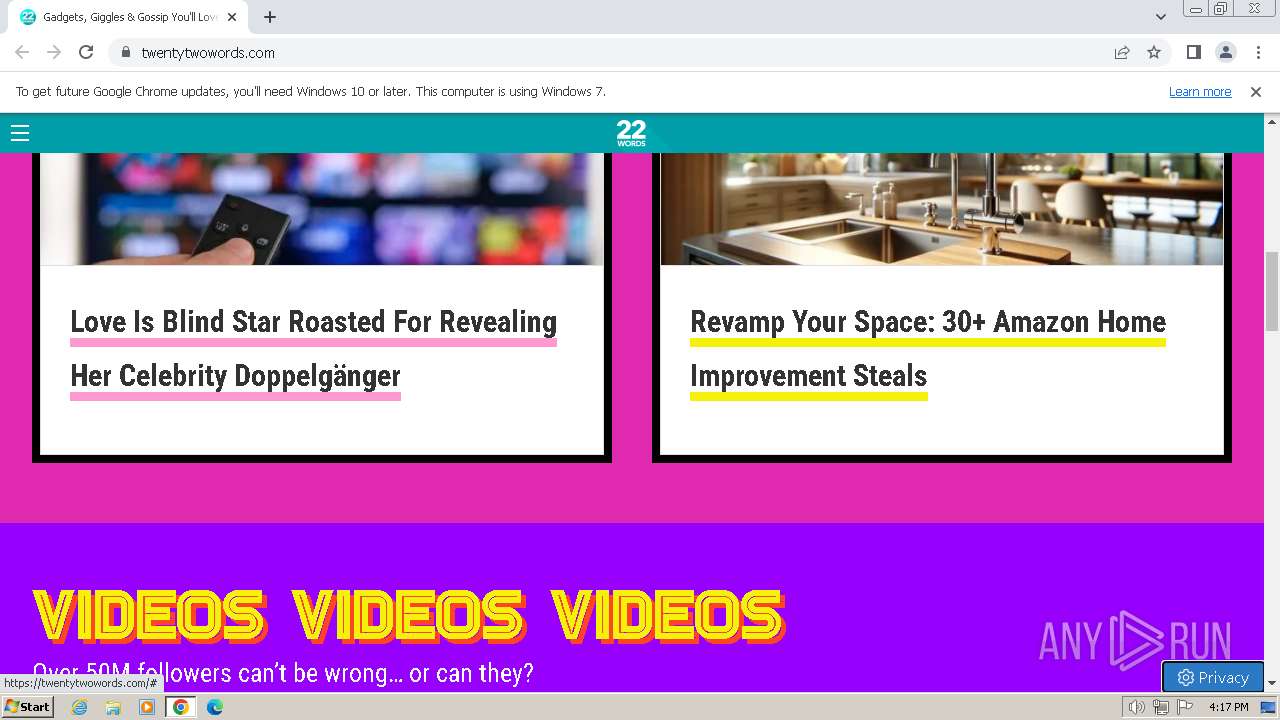The image size is (1280, 720).
Task: Expand the tab search dropdown
Action: click(x=1160, y=17)
